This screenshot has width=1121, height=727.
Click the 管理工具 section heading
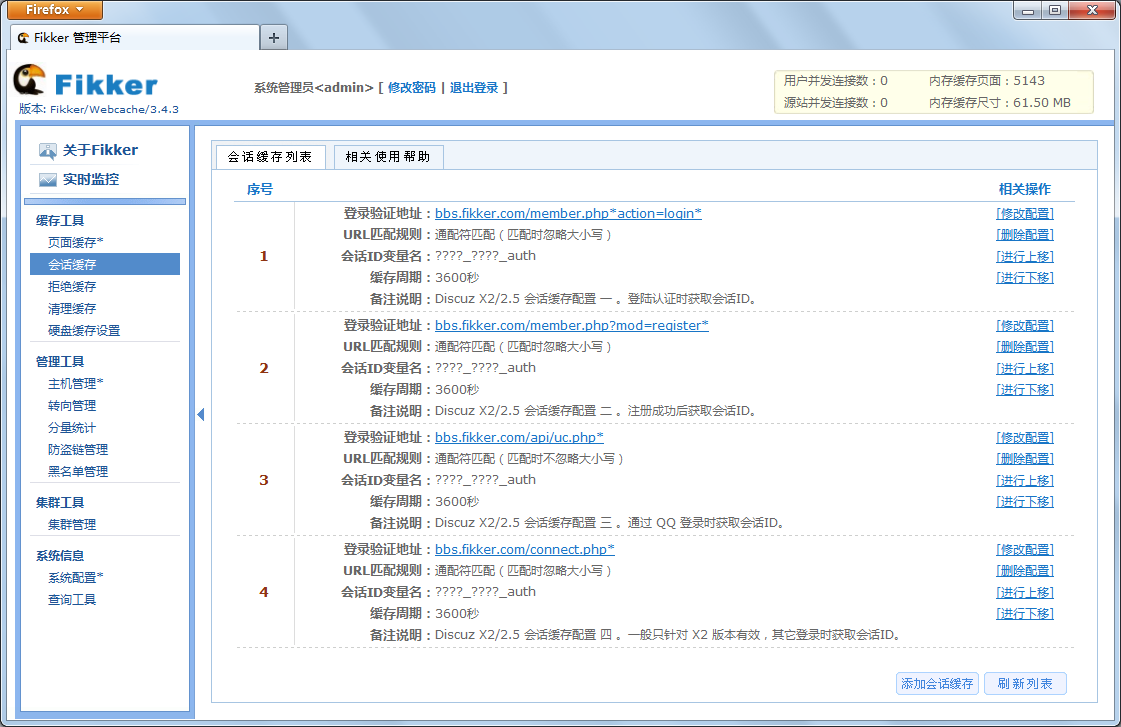pos(60,362)
